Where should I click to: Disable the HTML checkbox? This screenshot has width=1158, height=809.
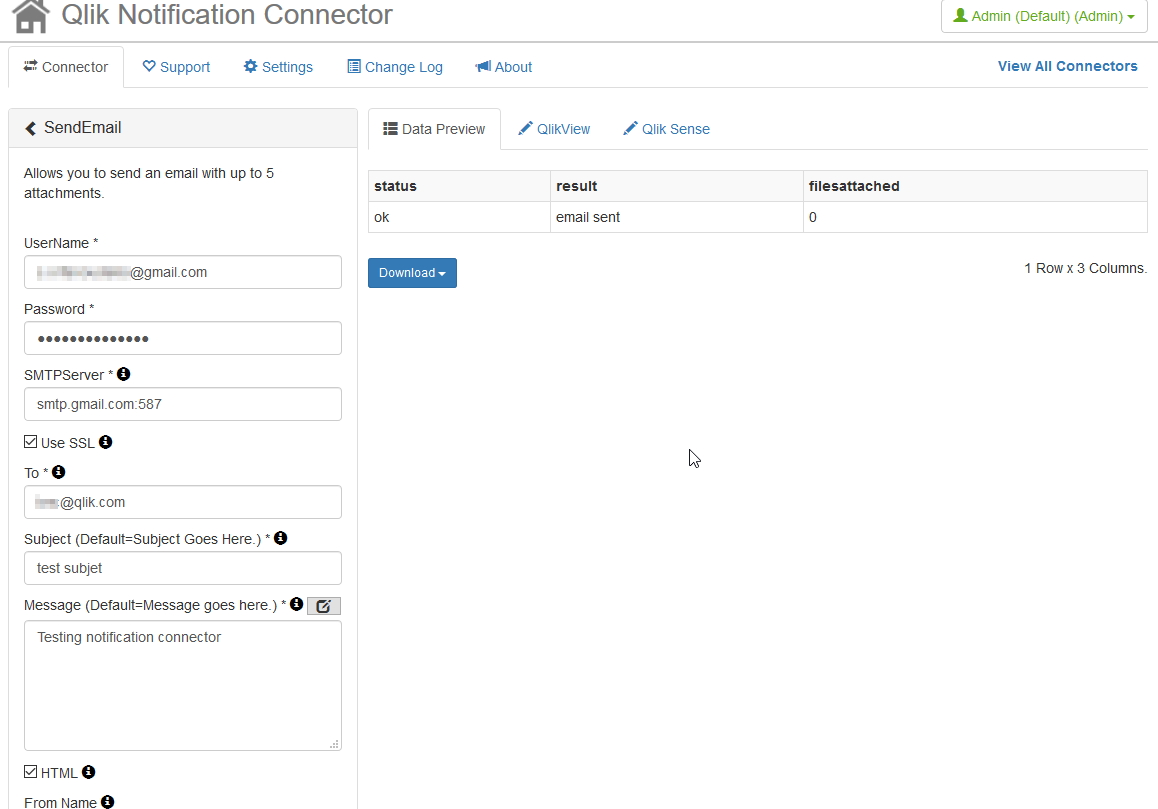coord(30,771)
